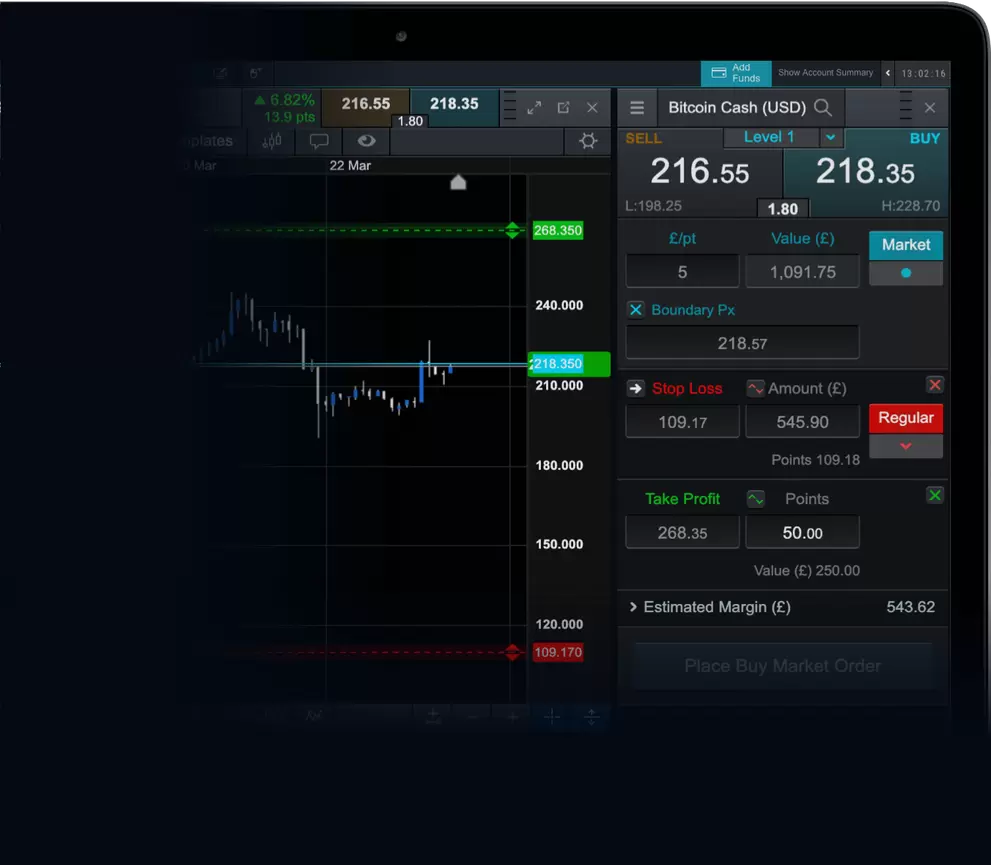Click the chart comment speech bubble icon
Image resolution: width=991 pixels, height=865 pixels.
tap(319, 142)
